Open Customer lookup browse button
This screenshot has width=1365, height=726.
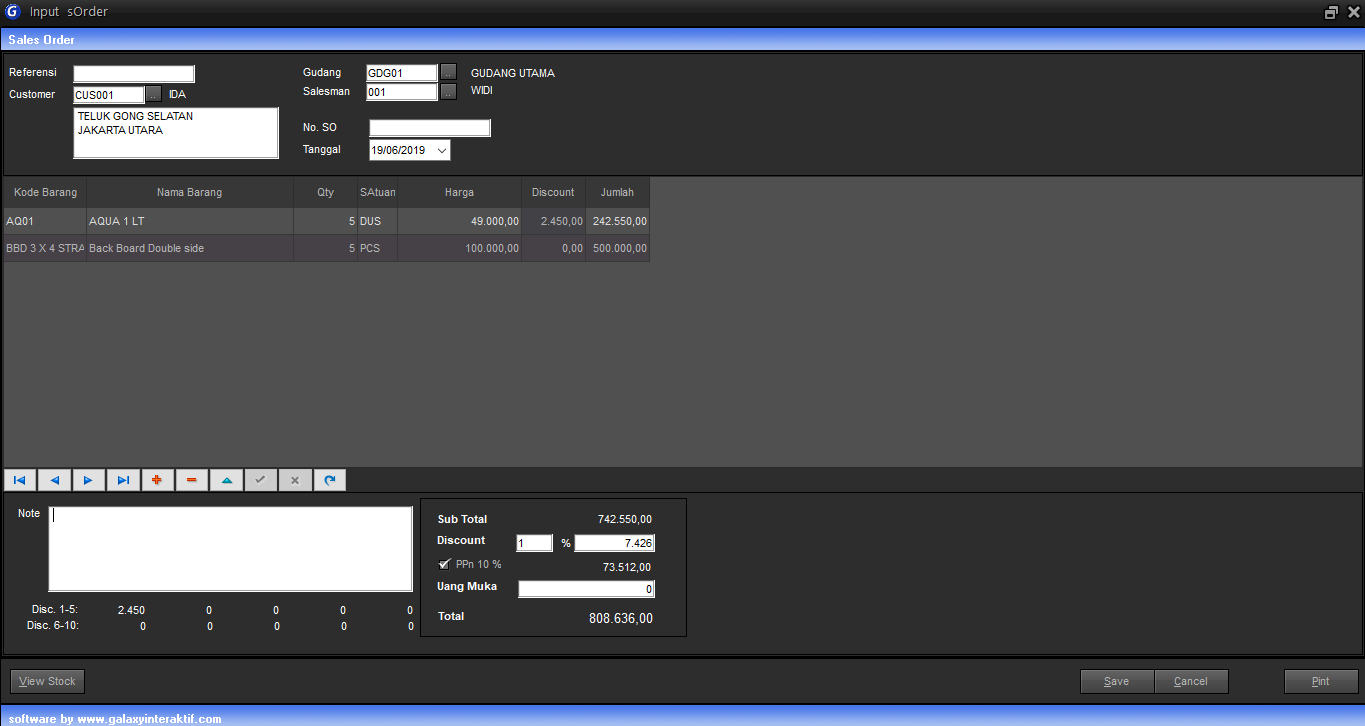click(154, 95)
